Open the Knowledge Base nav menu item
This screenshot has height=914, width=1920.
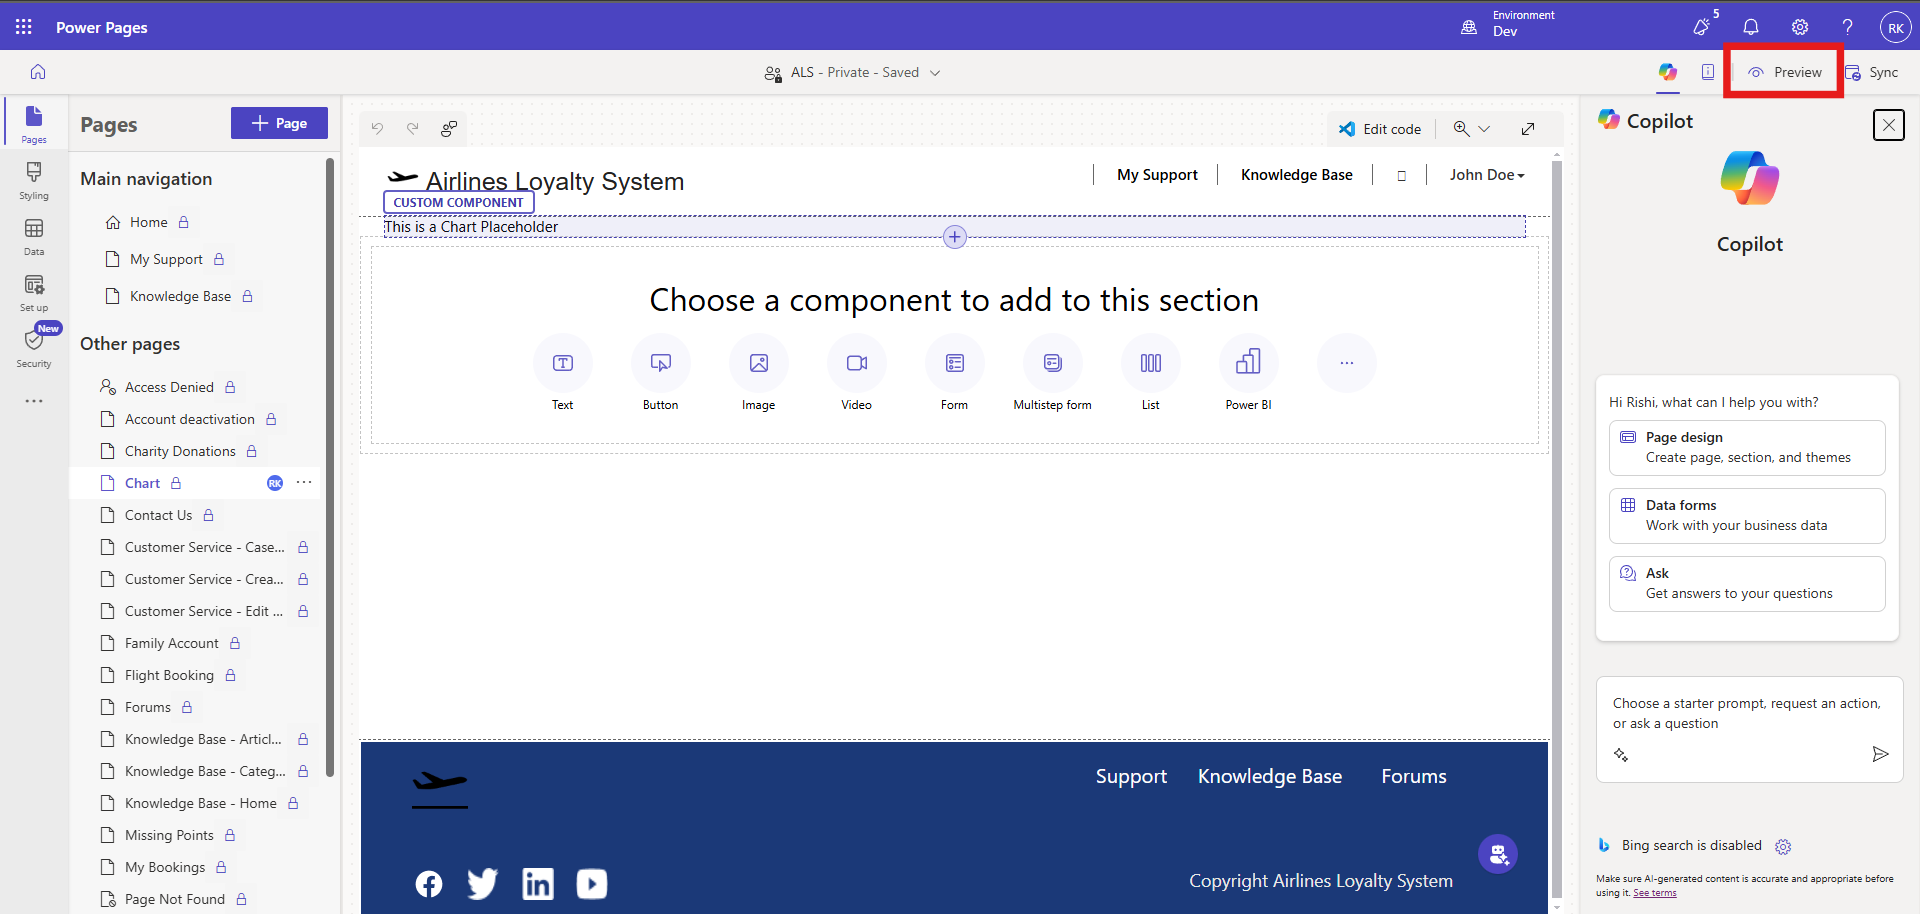1296,175
